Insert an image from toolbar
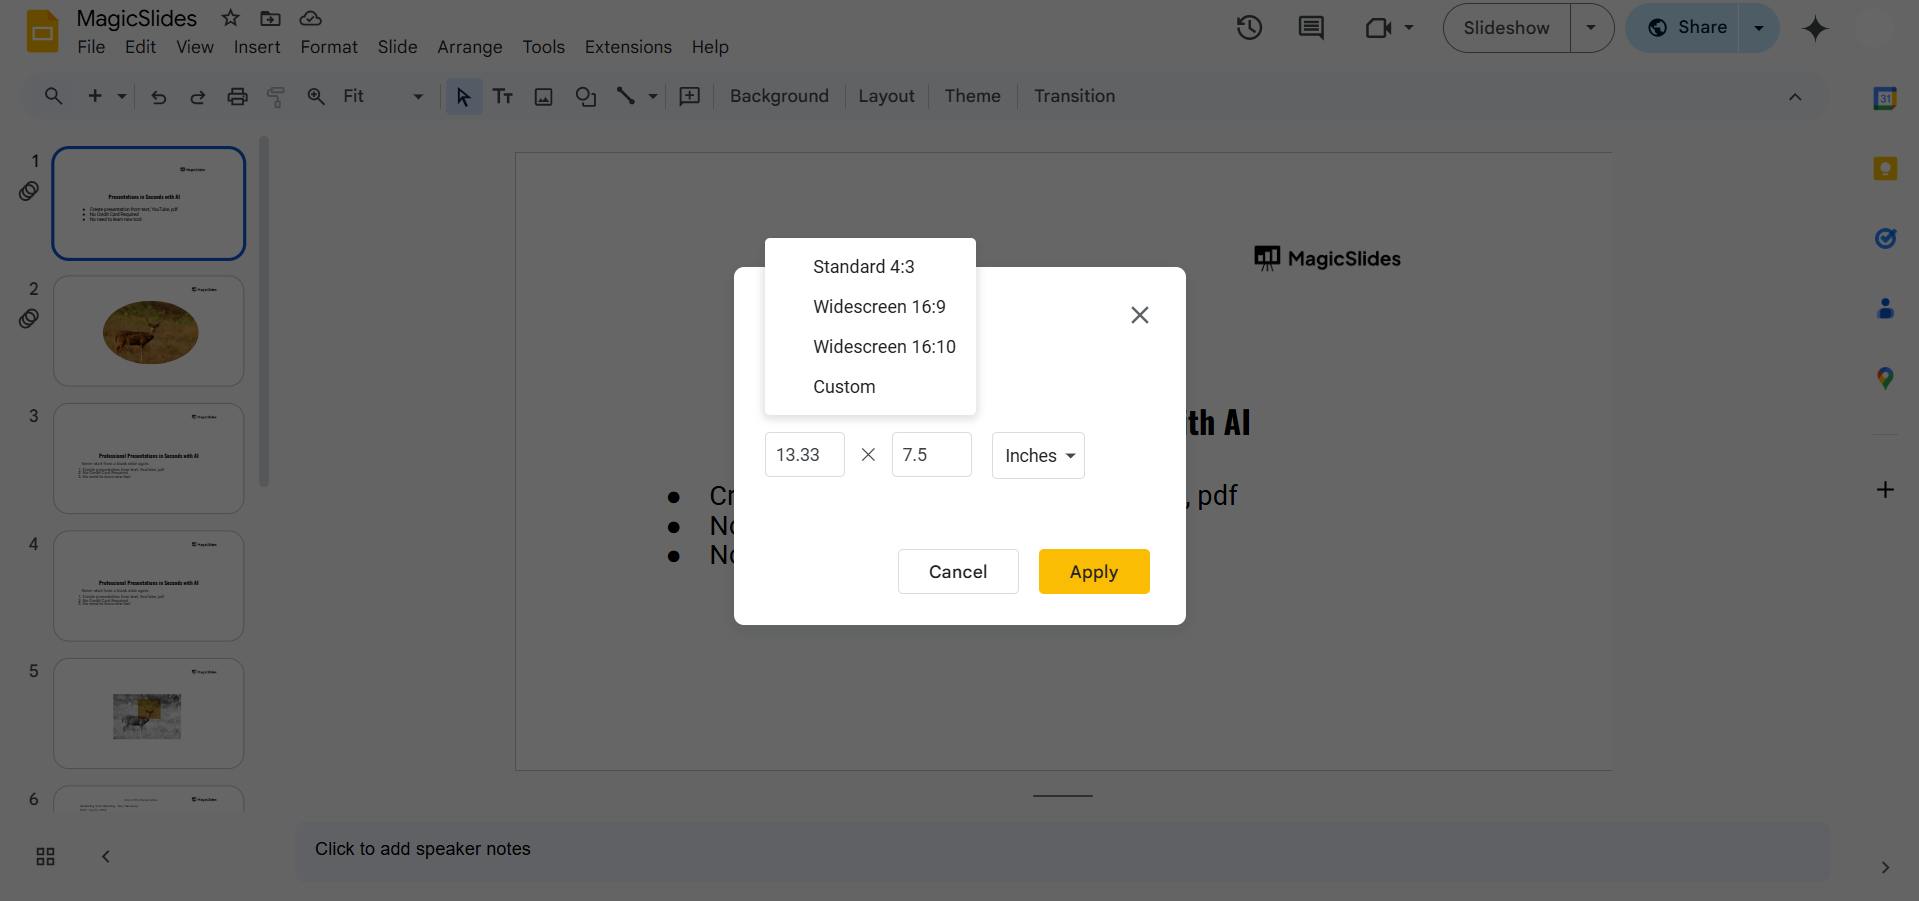The height and width of the screenshot is (901, 1919). pyautogui.click(x=543, y=96)
